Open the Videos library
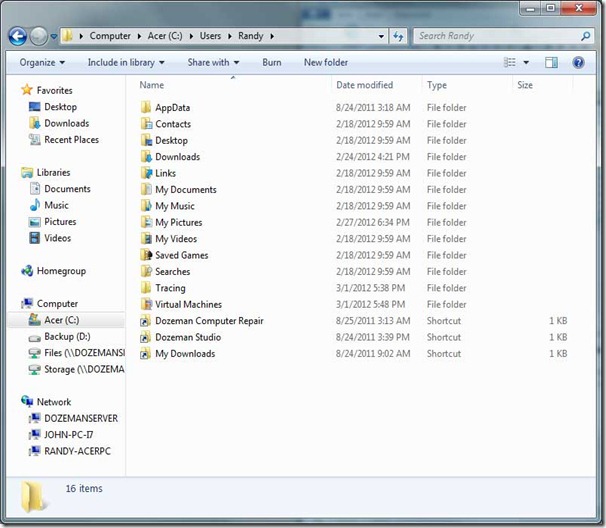606x528 pixels. click(57, 238)
